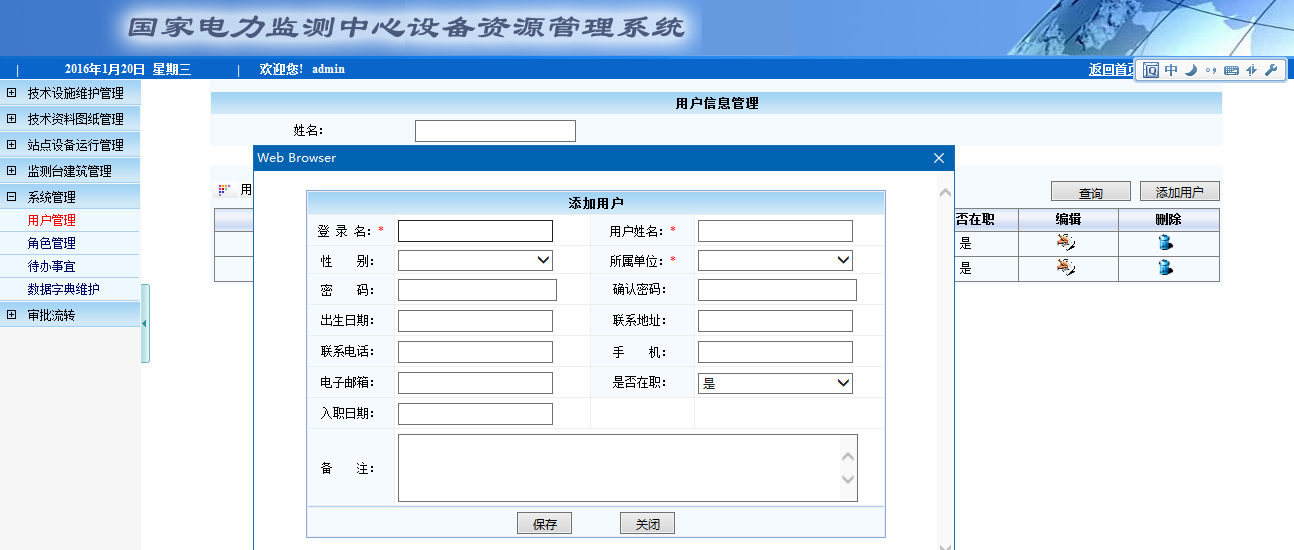Screen dimensions: 1294x550
Task: Click the 编辑 column header
Action: [x=1068, y=219]
